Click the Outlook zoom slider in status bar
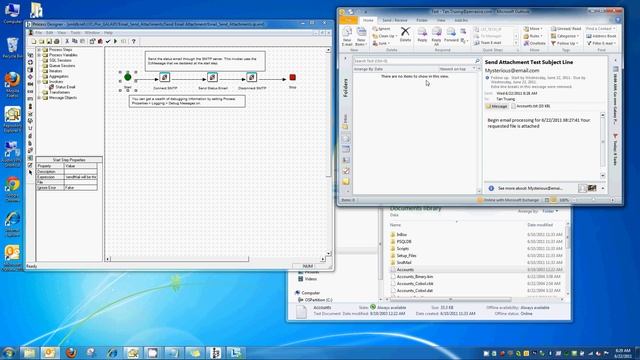 coord(593,200)
